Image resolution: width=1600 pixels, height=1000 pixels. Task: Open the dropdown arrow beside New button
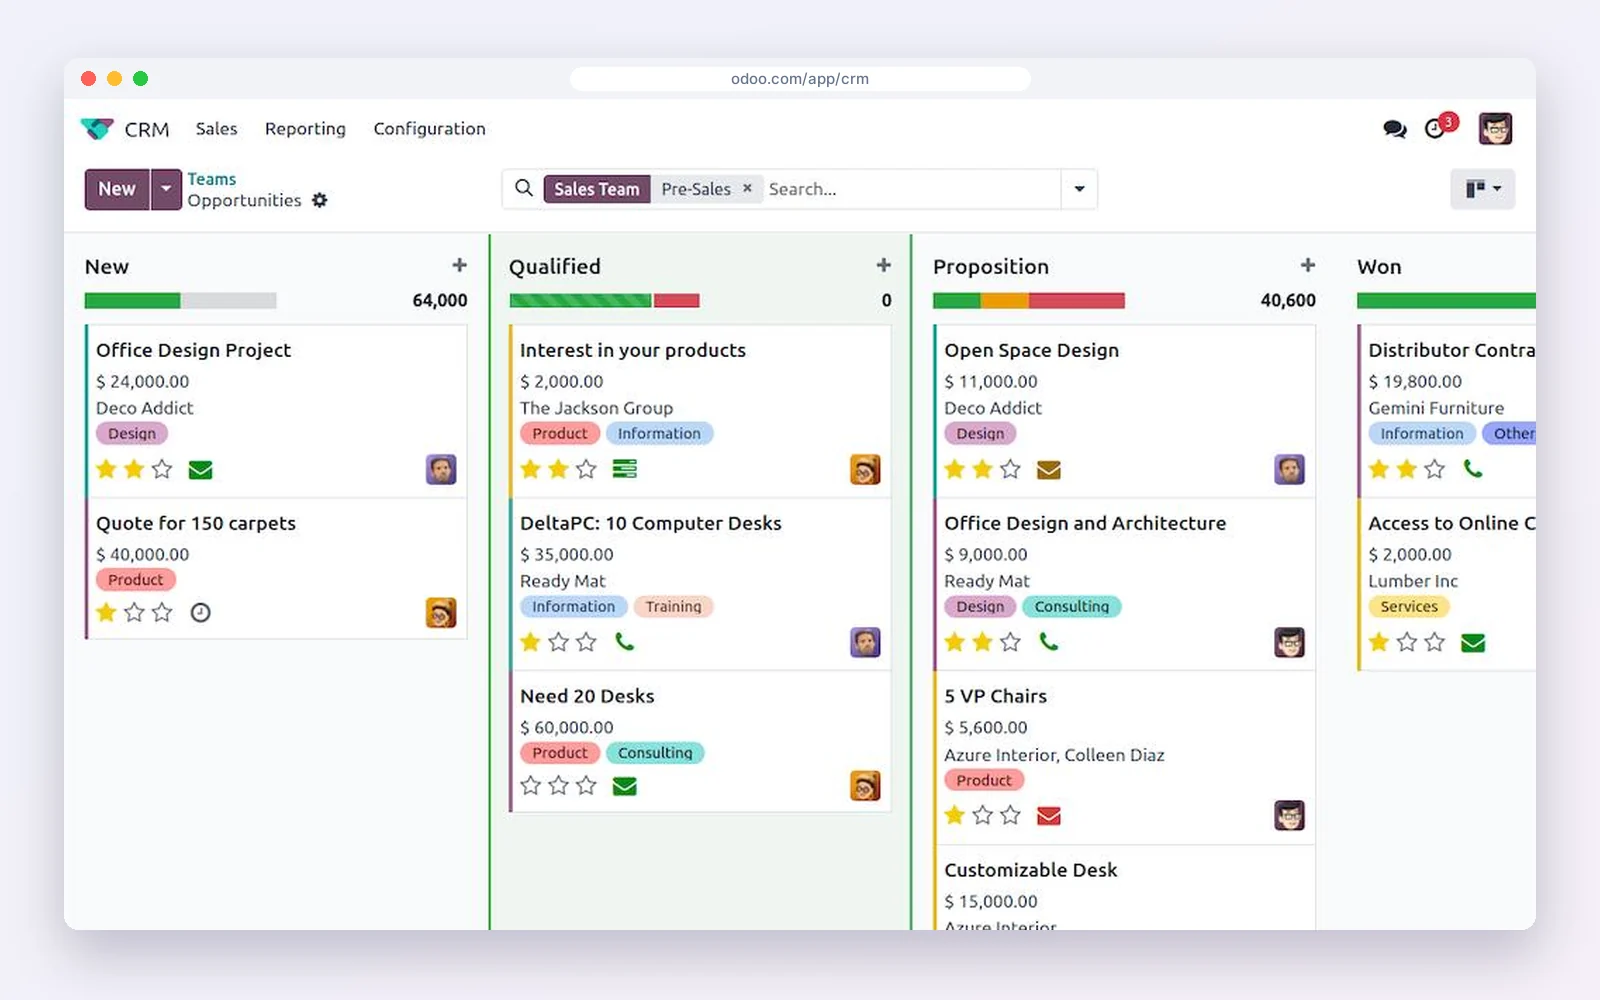tap(166, 189)
